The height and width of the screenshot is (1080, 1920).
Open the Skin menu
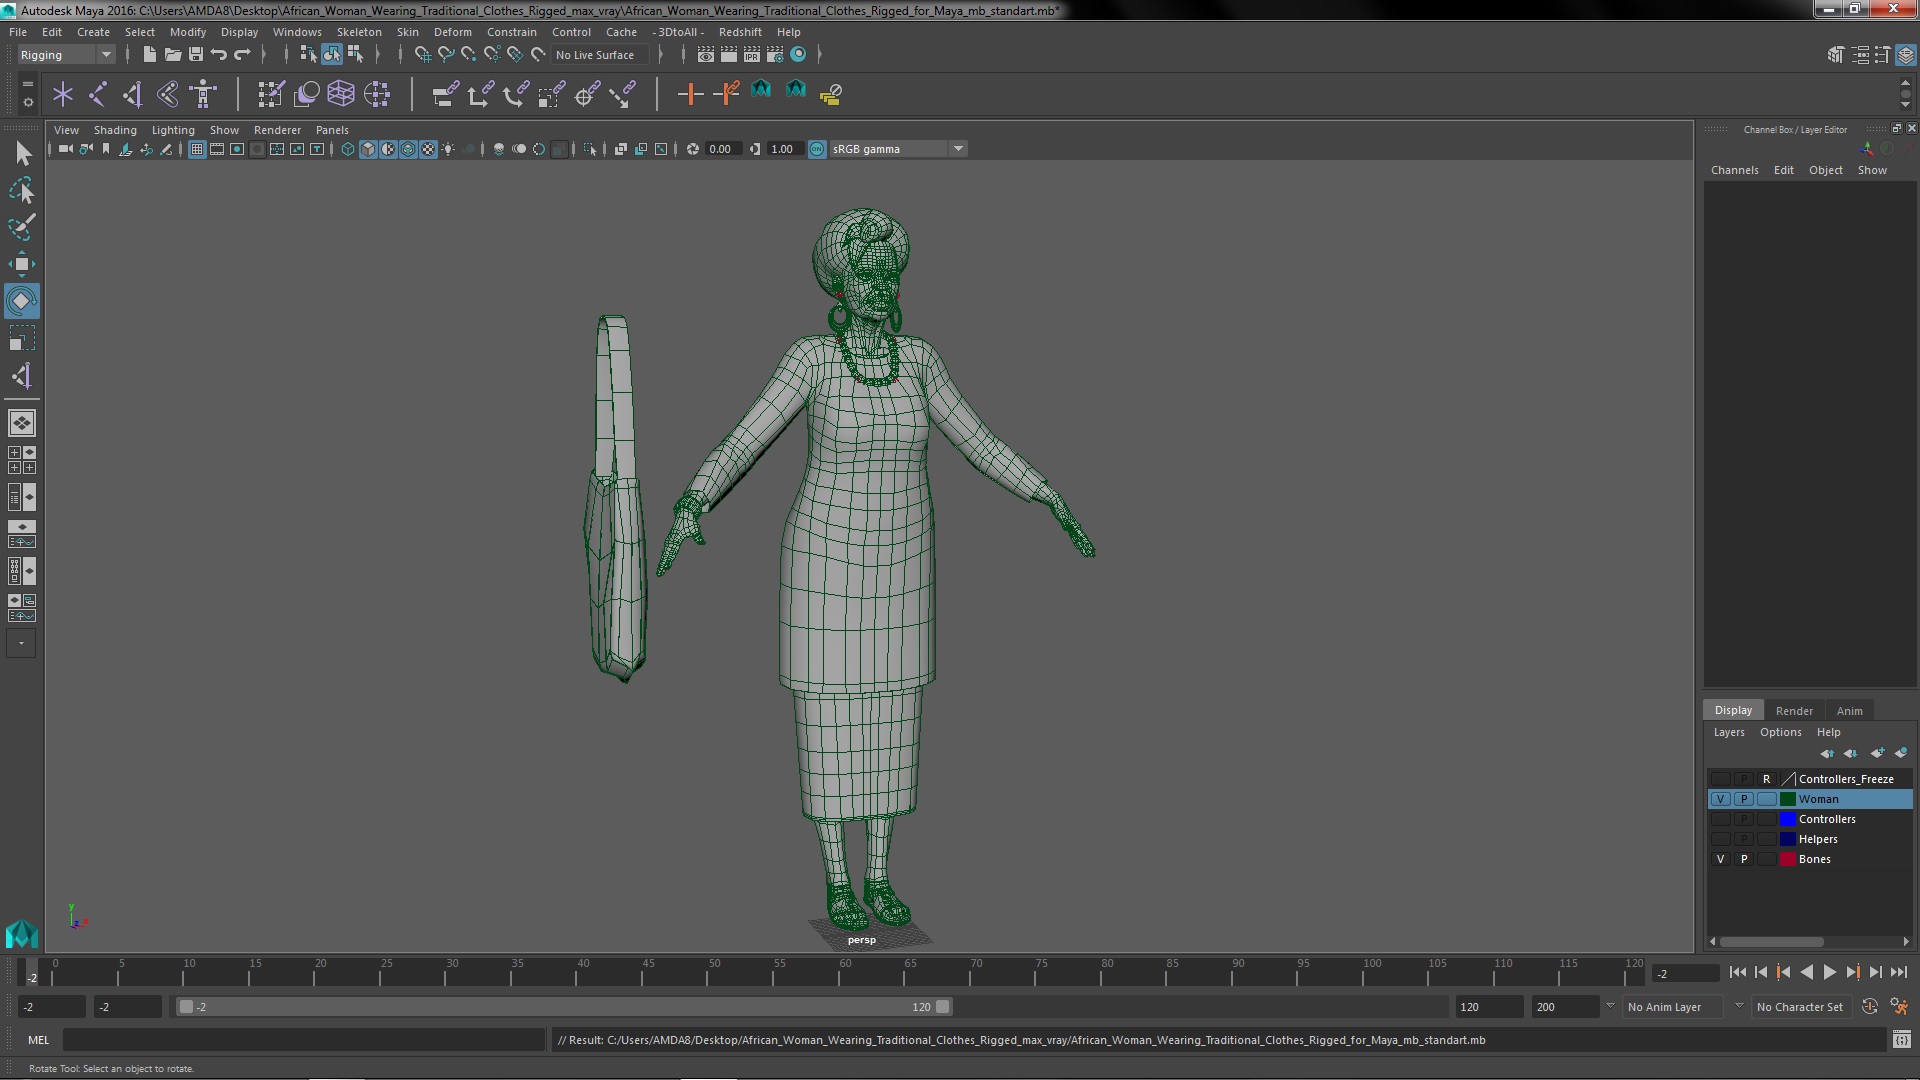tap(407, 32)
